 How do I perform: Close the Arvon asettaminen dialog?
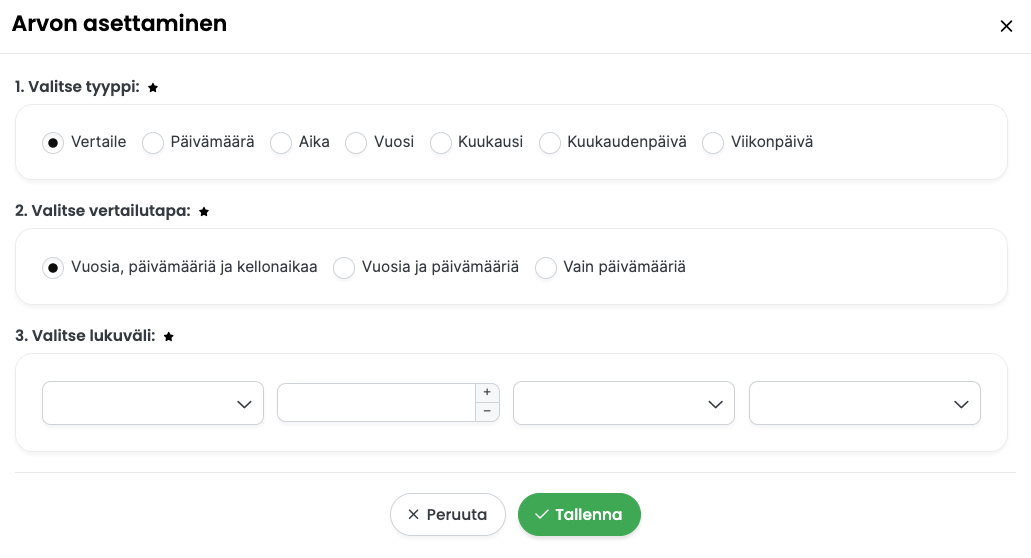pos(1006,26)
